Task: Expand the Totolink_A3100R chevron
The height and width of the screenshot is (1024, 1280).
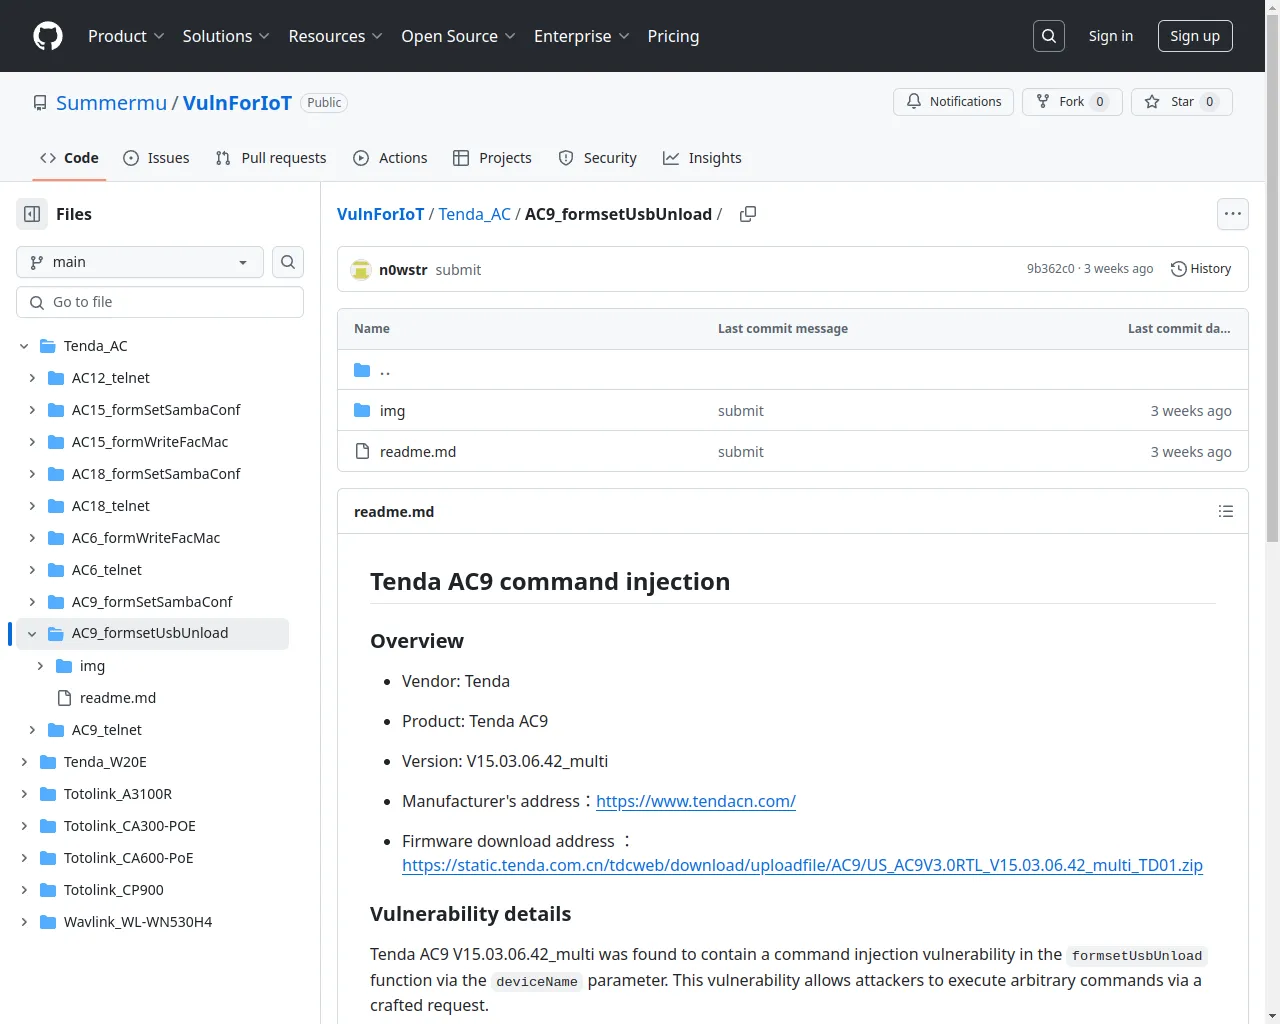Action: (24, 794)
